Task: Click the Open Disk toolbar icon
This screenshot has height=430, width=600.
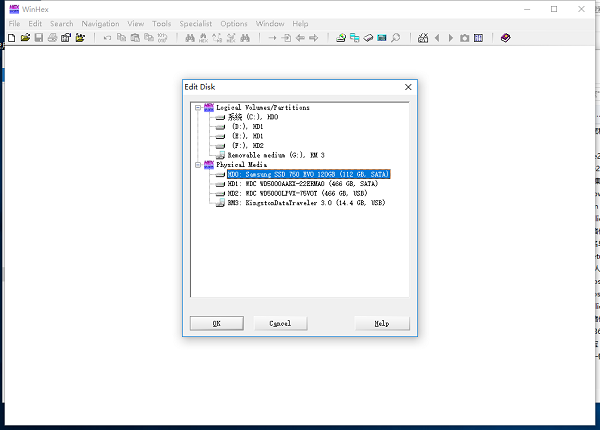Action: (341, 38)
